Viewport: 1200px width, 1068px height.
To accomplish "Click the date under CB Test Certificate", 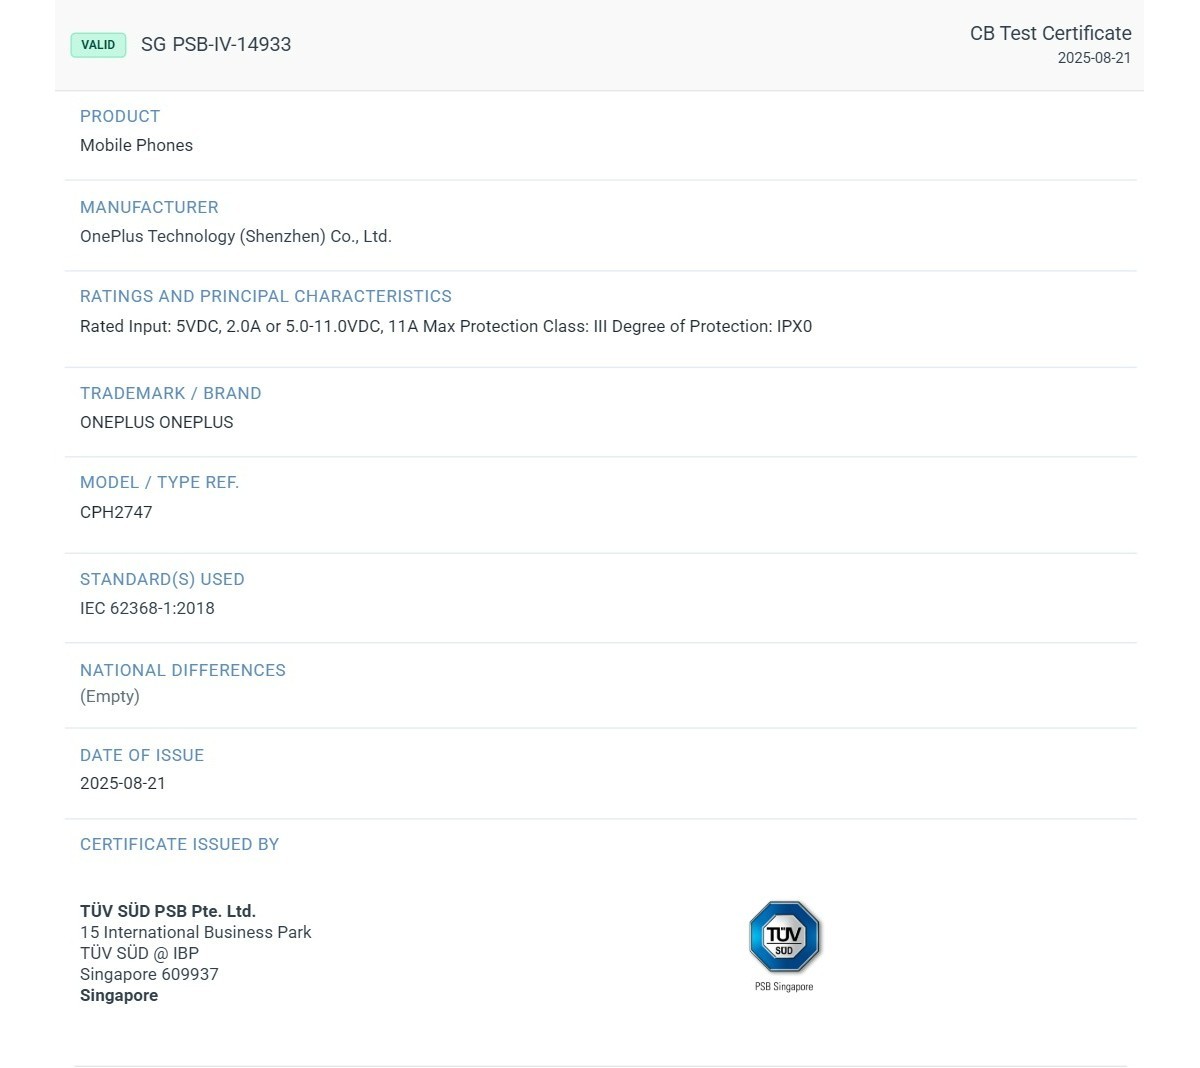I will tap(1094, 58).
